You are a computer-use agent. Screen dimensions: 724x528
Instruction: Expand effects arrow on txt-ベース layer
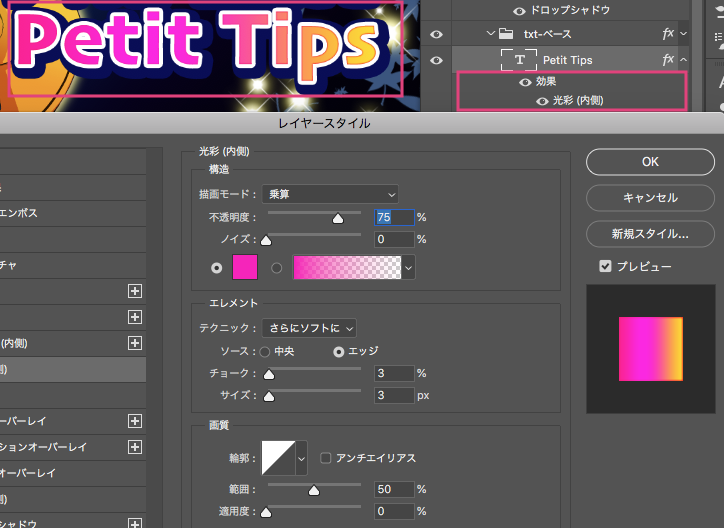(x=683, y=34)
